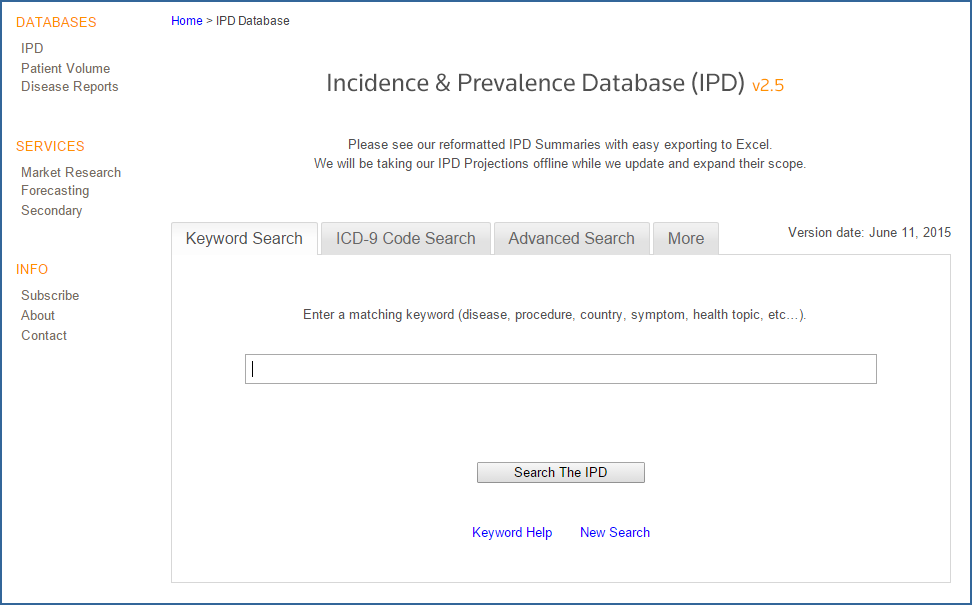This screenshot has width=972, height=605.
Task: Open the Market Research service page
Action: click(70, 172)
